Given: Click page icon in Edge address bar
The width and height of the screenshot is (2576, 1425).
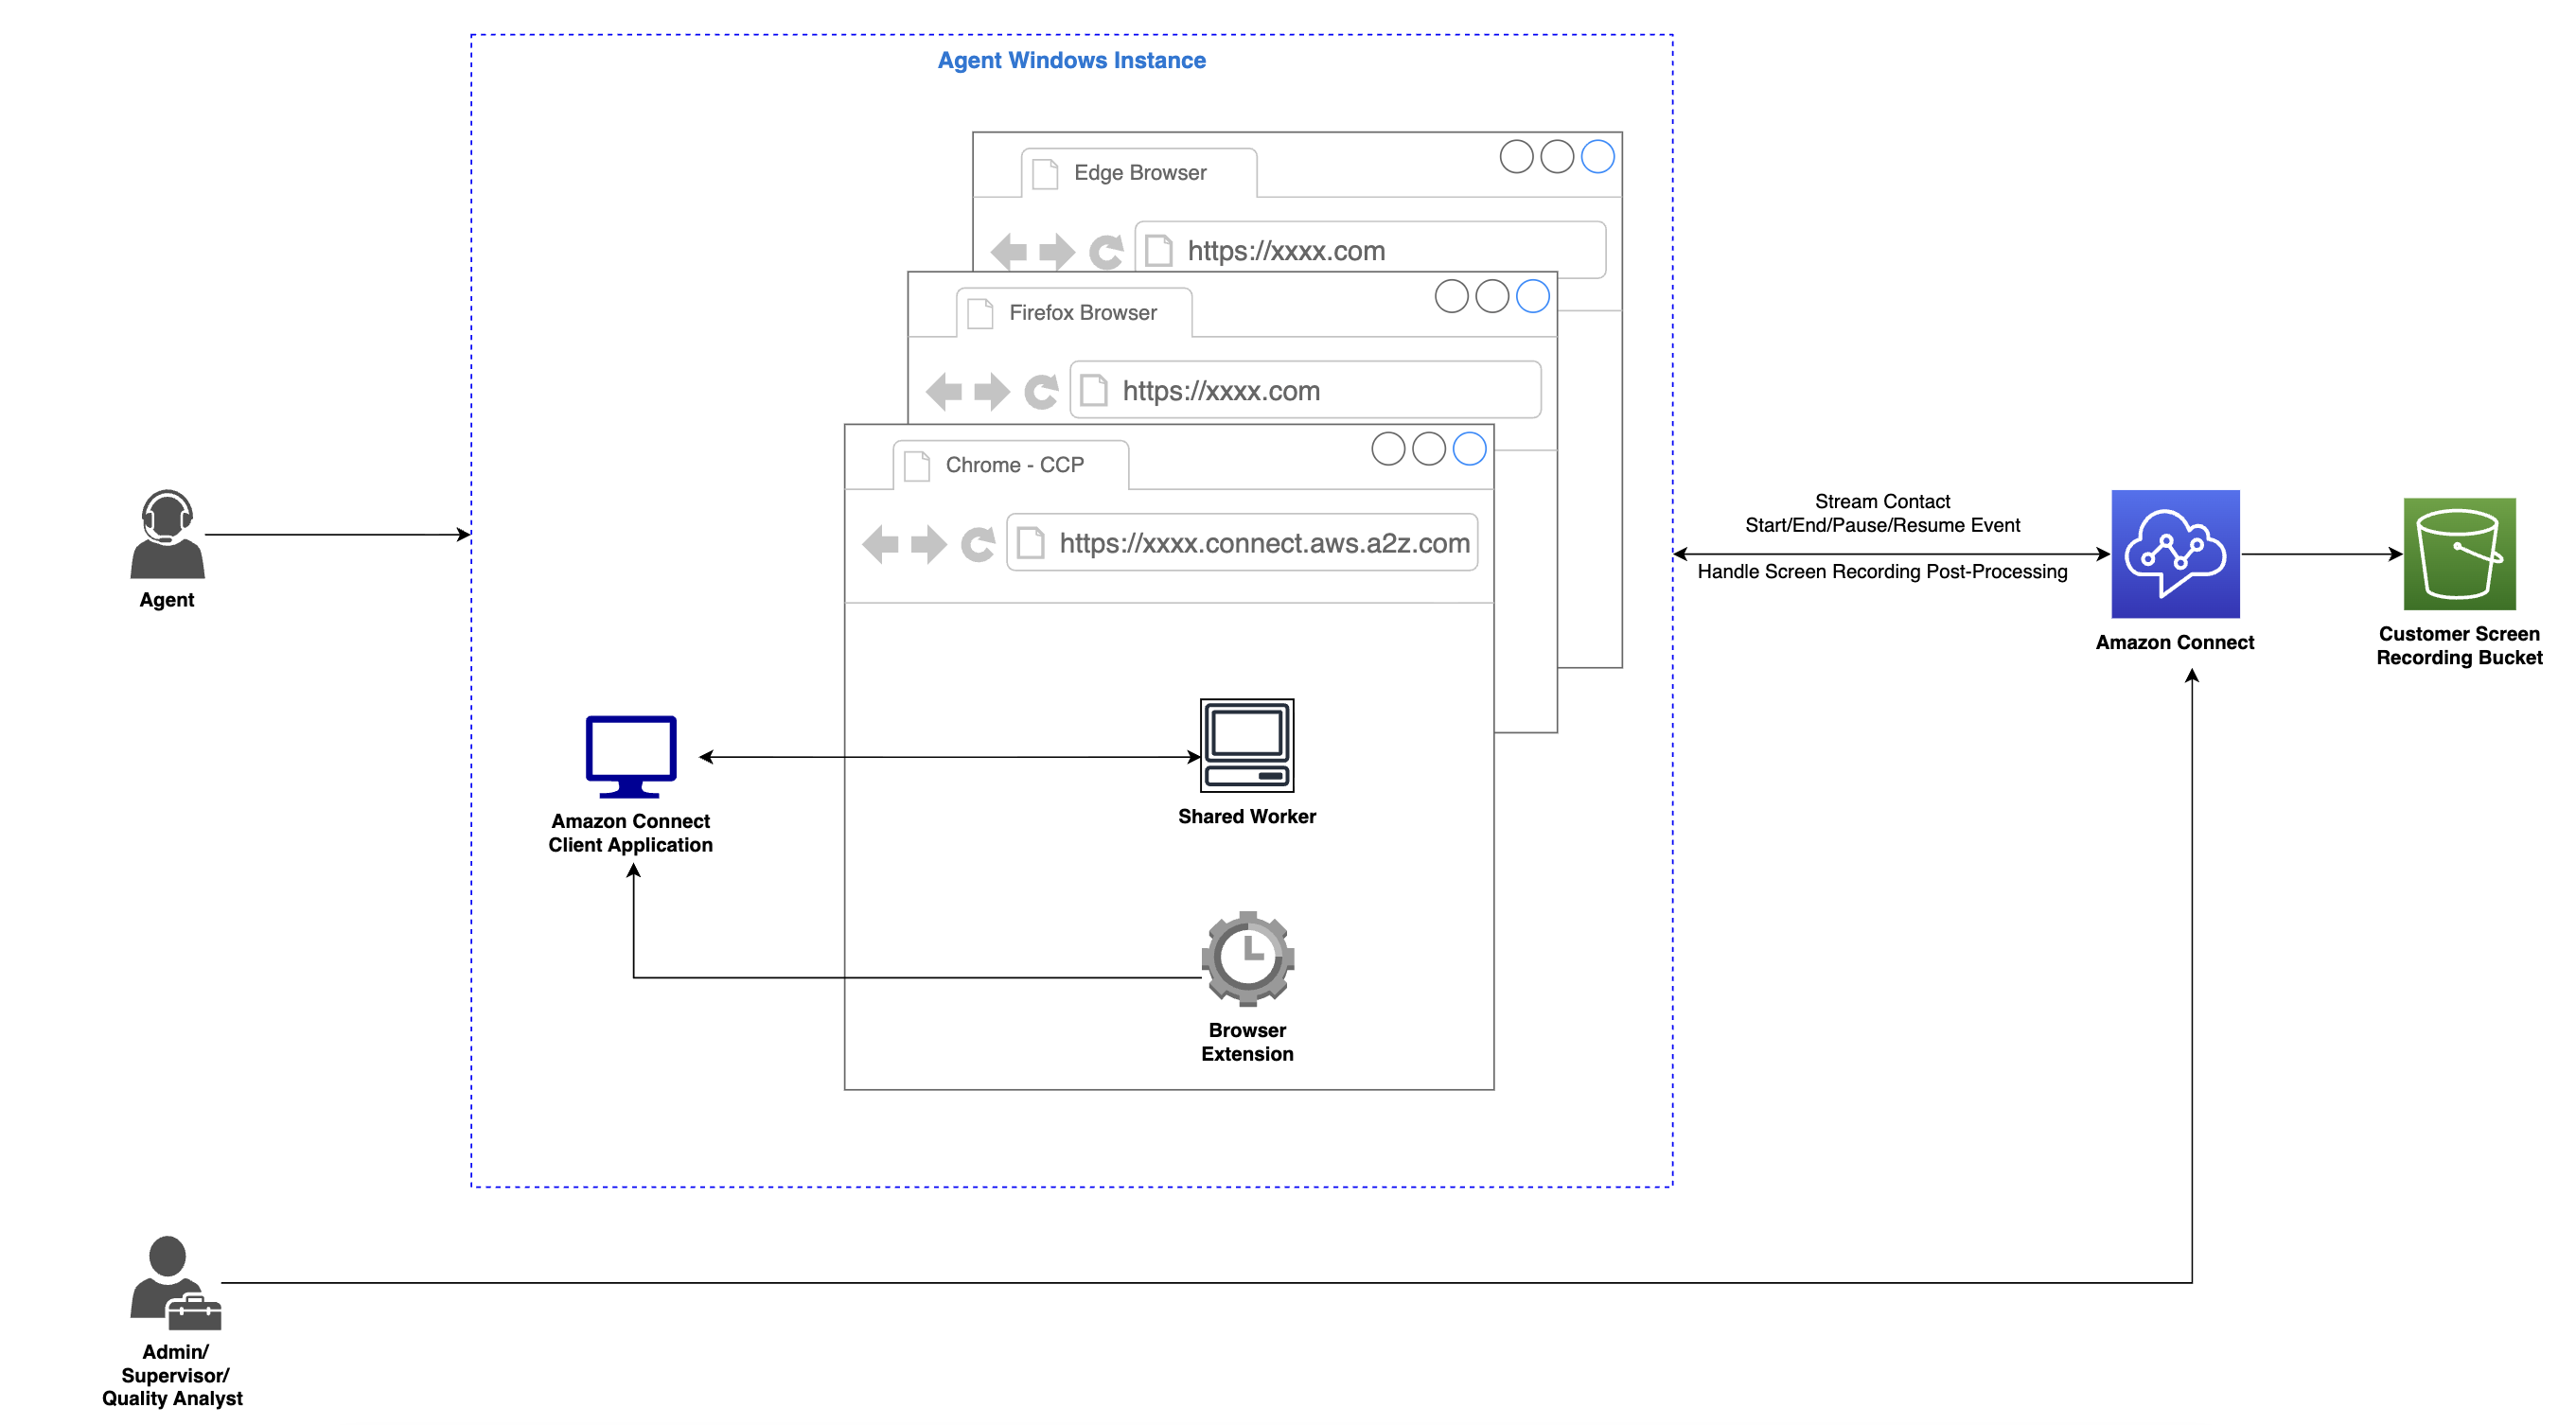Looking at the screenshot, I should (1159, 250).
